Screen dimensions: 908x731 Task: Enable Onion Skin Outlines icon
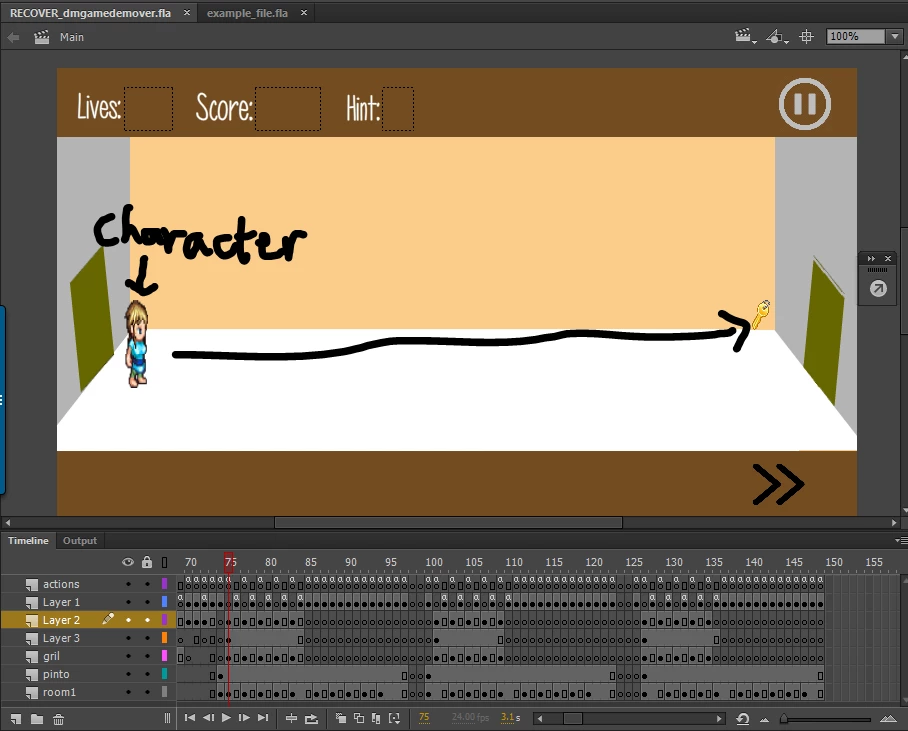pyautogui.click(x=359, y=718)
